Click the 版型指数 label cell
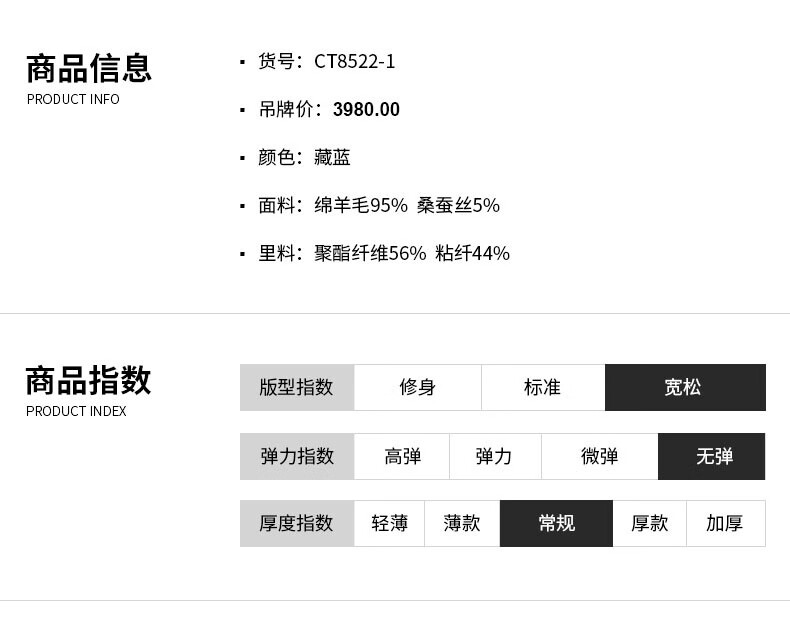 coord(297,387)
